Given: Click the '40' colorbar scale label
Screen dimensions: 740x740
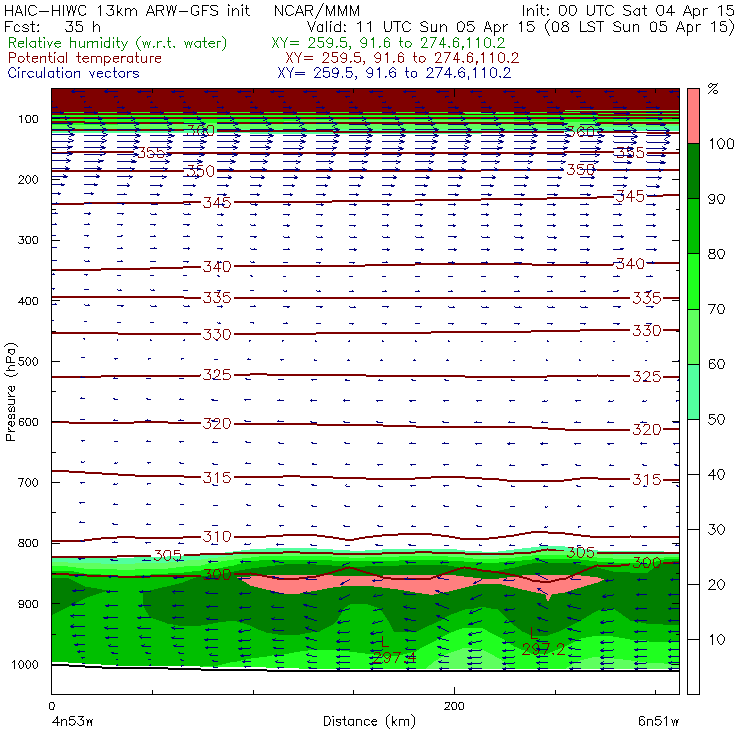Looking at the screenshot, I should (716, 474).
